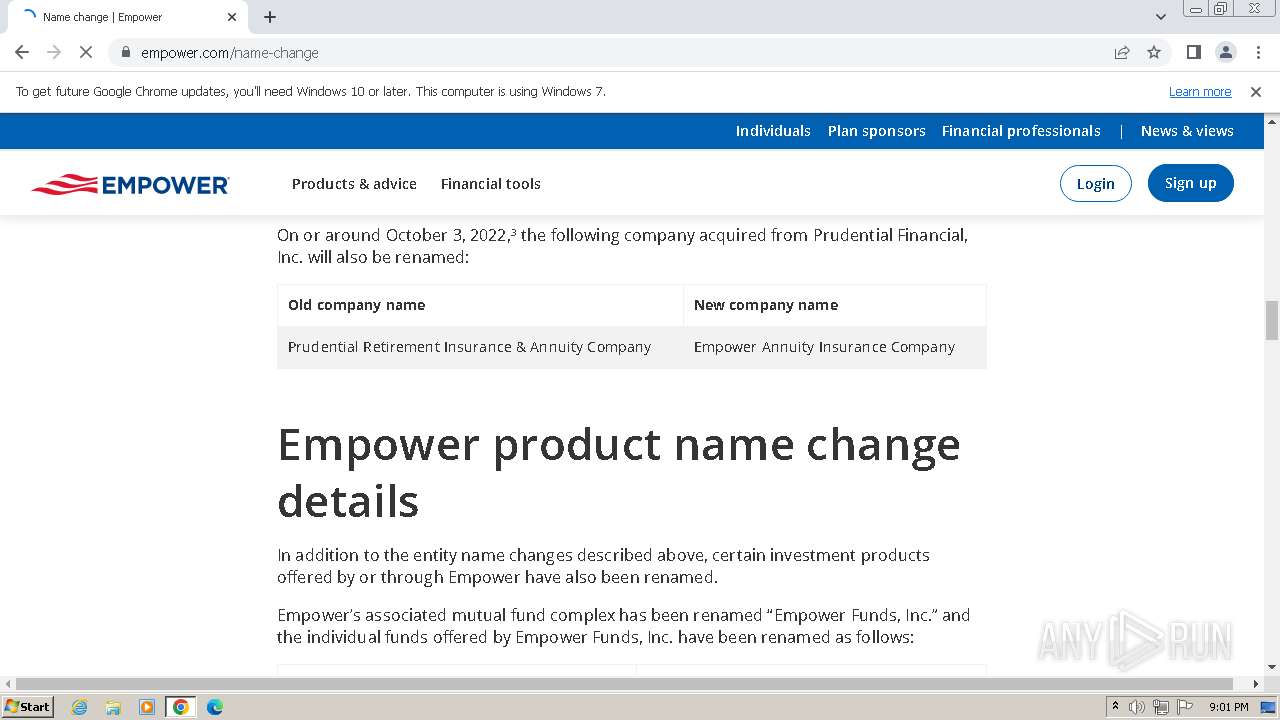Share this page icon
This screenshot has height=720, width=1280.
1122,52
